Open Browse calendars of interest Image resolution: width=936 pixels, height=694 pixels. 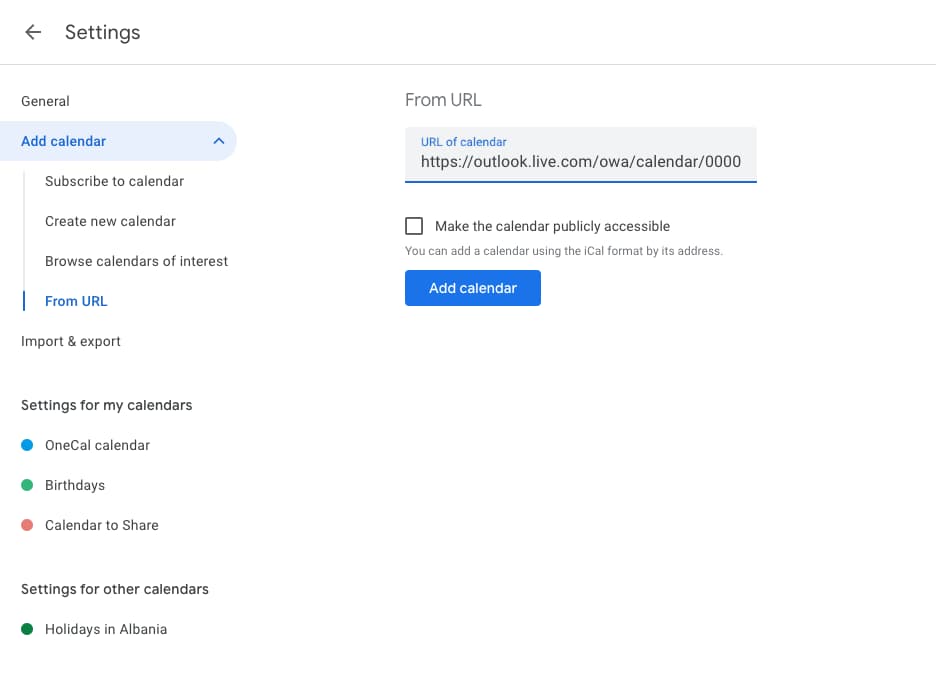click(x=137, y=261)
